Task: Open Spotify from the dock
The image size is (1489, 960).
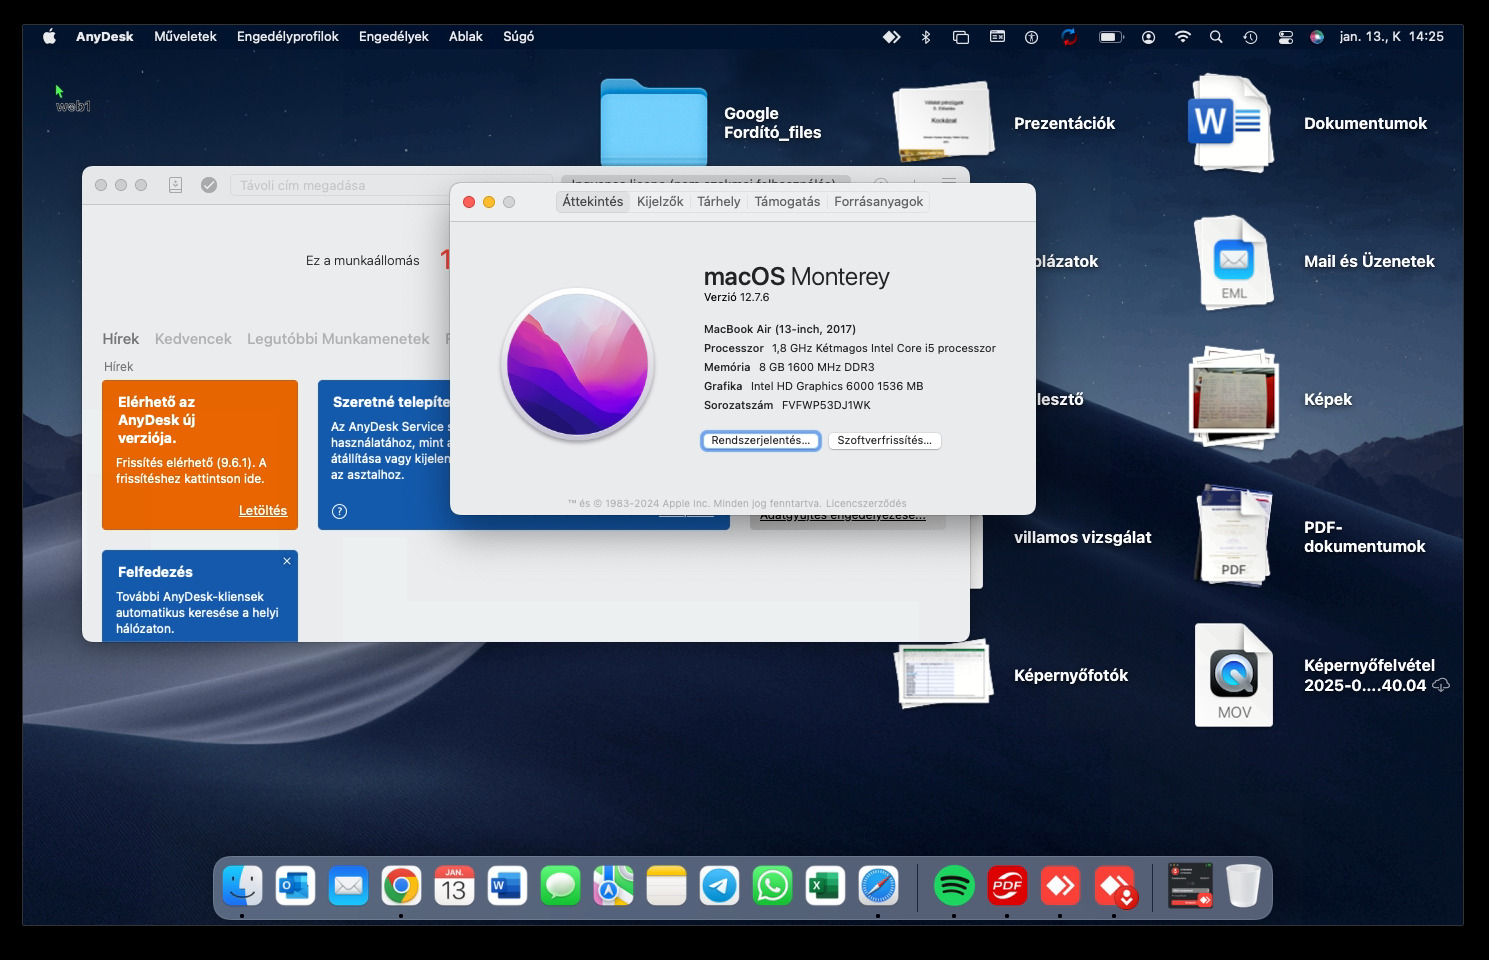Action: click(x=954, y=886)
